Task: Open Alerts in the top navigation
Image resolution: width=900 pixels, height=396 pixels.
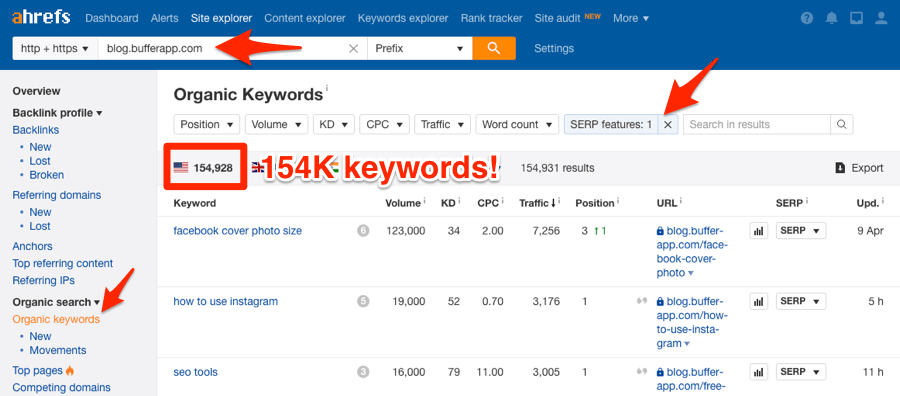Action: click(164, 18)
